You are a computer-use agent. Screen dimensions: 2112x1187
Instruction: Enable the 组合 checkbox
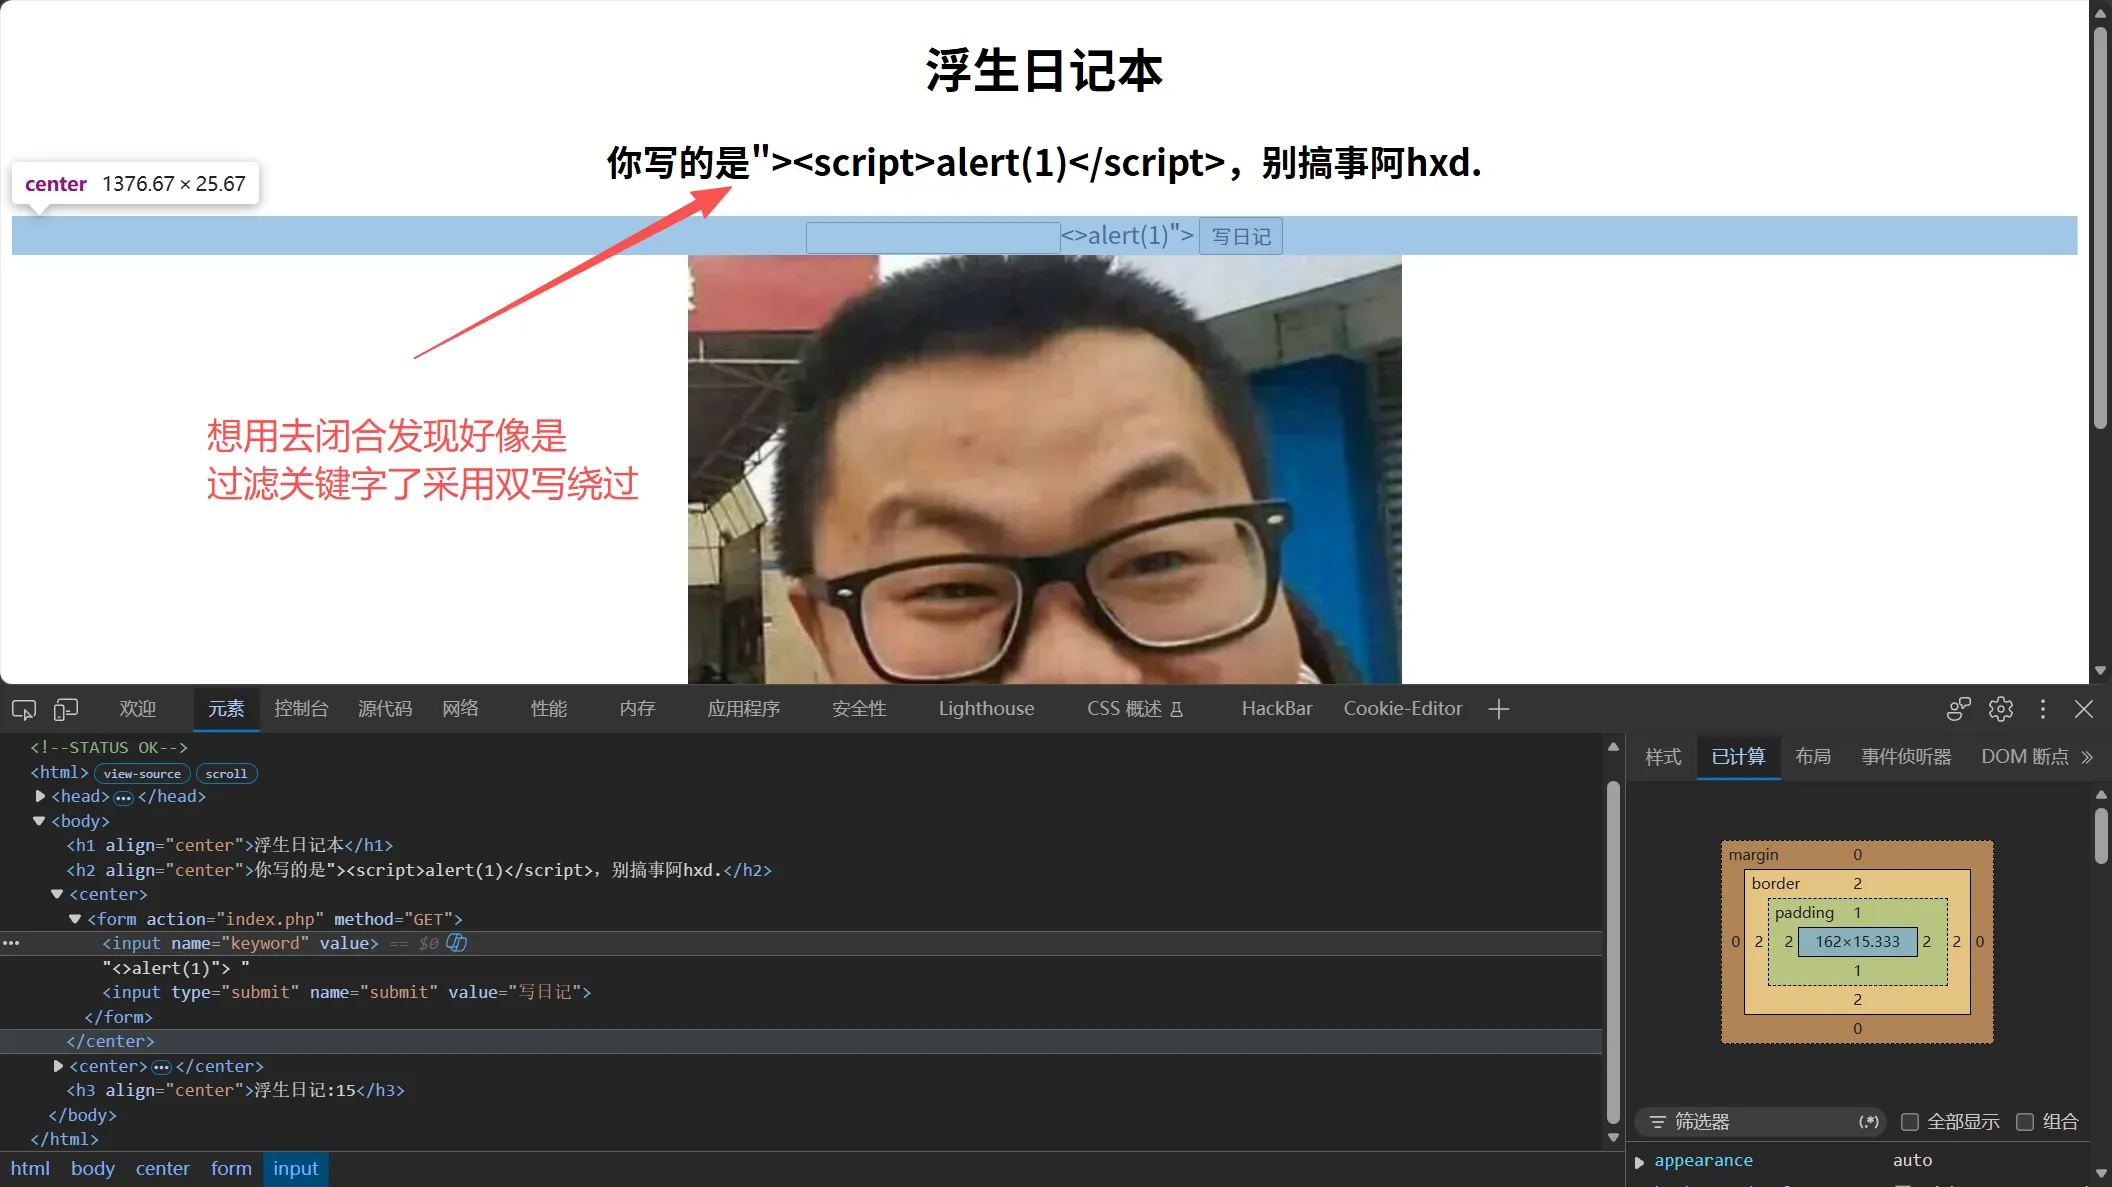(2025, 1122)
